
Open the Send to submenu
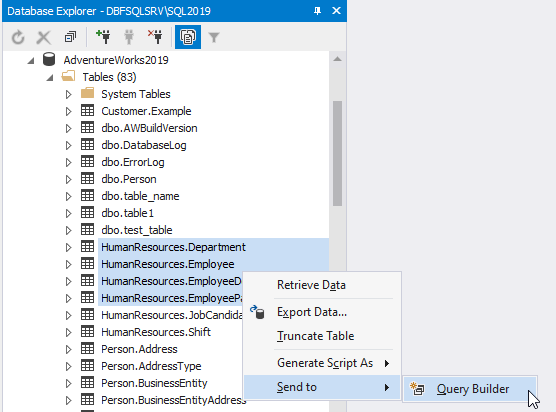pos(322,387)
